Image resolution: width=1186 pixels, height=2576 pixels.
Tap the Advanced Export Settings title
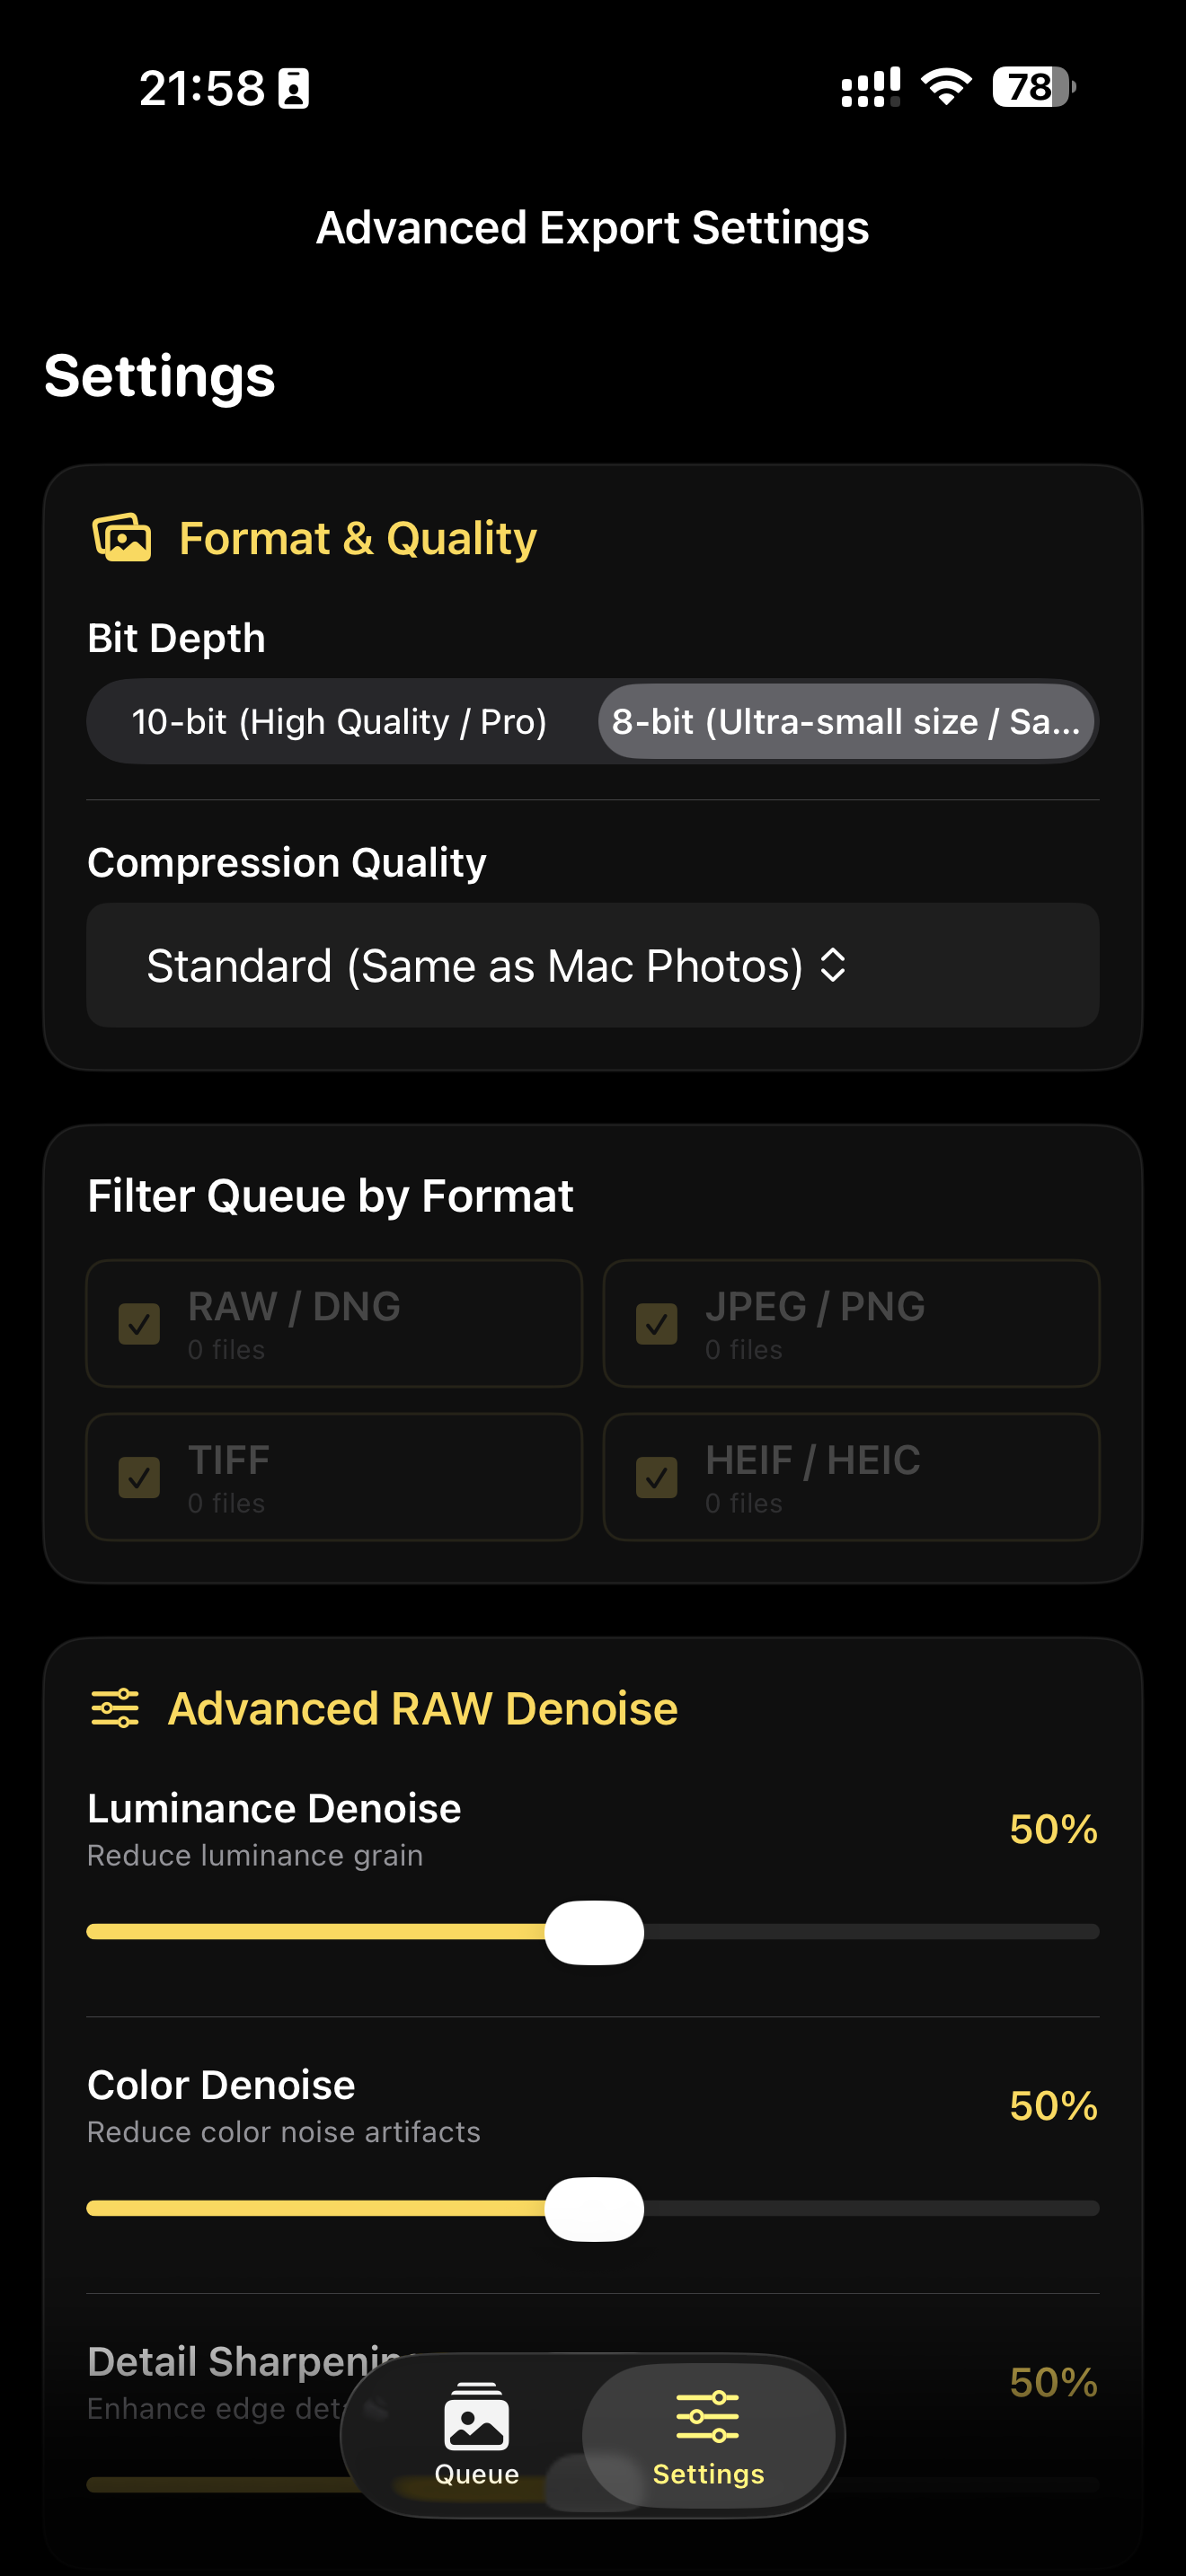click(x=593, y=227)
